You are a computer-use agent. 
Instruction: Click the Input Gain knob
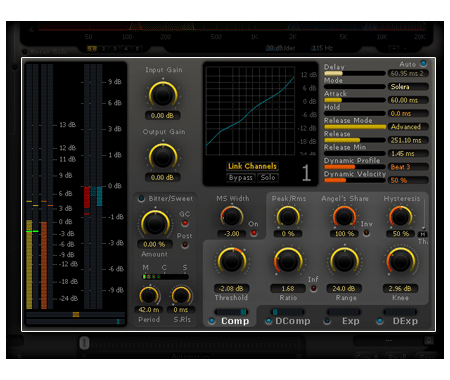[x=163, y=95]
